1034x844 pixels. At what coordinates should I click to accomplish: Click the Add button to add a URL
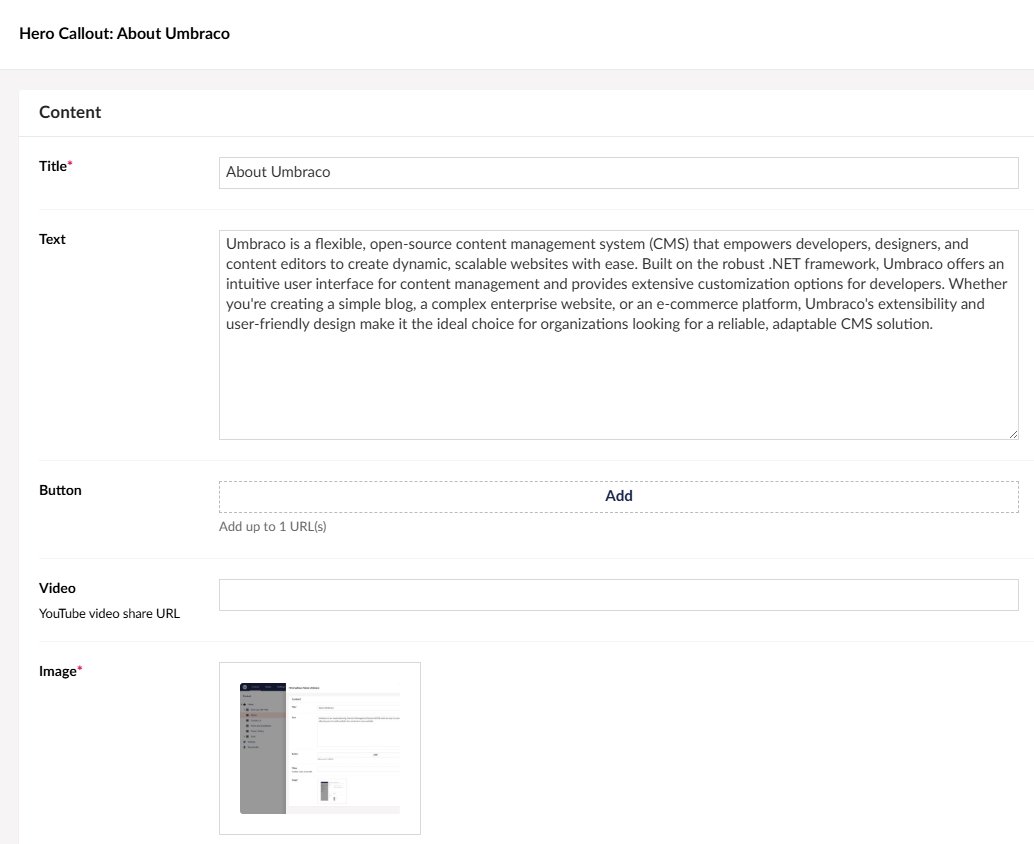(x=618, y=495)
